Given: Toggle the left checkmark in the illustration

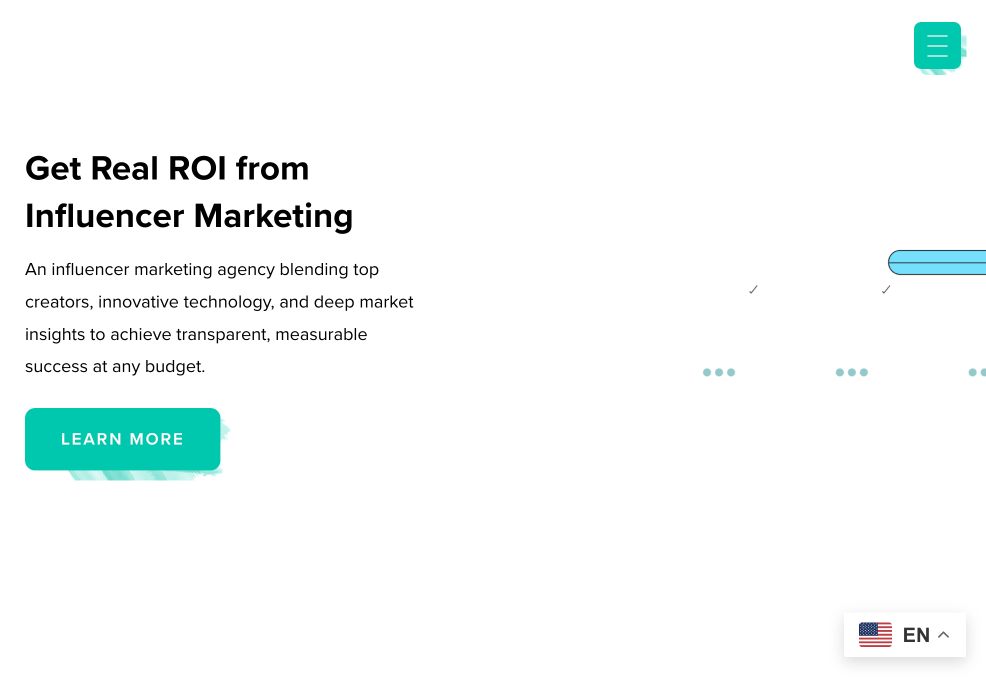Looking at the screenshot, I should (753, 289).
